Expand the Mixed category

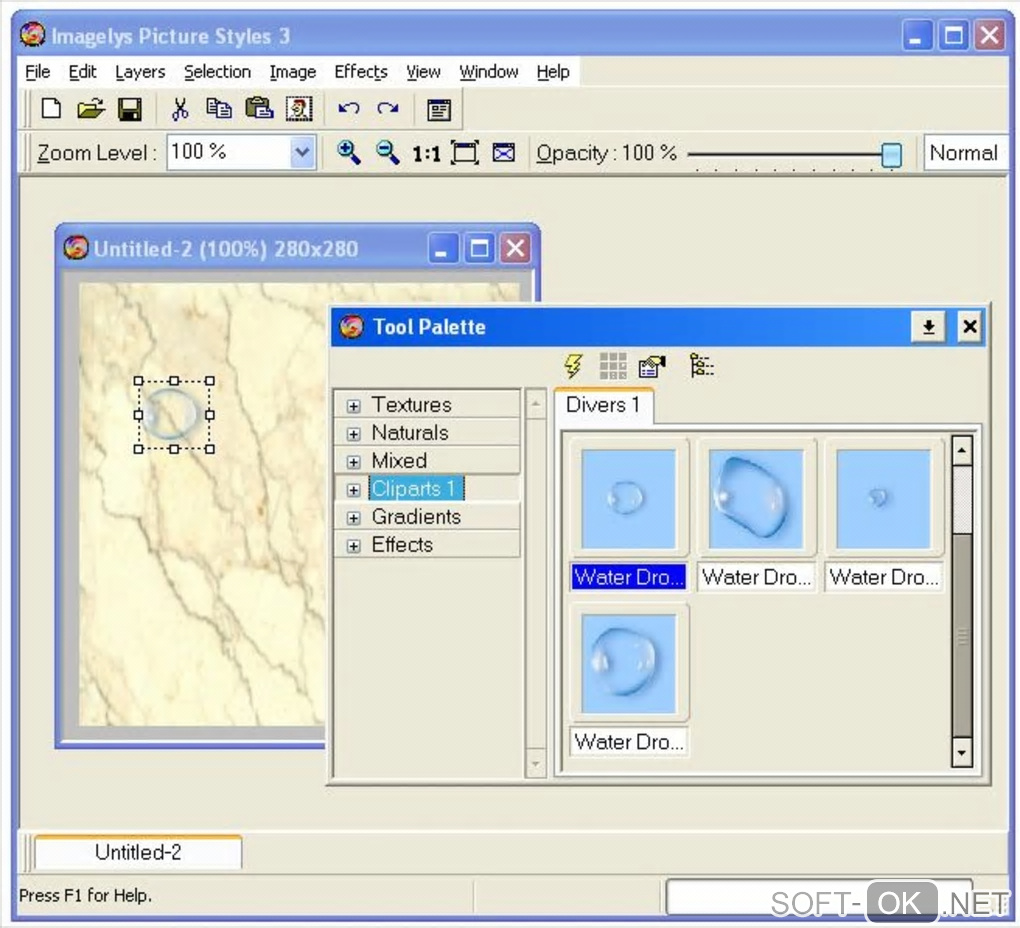click(353, 462)
